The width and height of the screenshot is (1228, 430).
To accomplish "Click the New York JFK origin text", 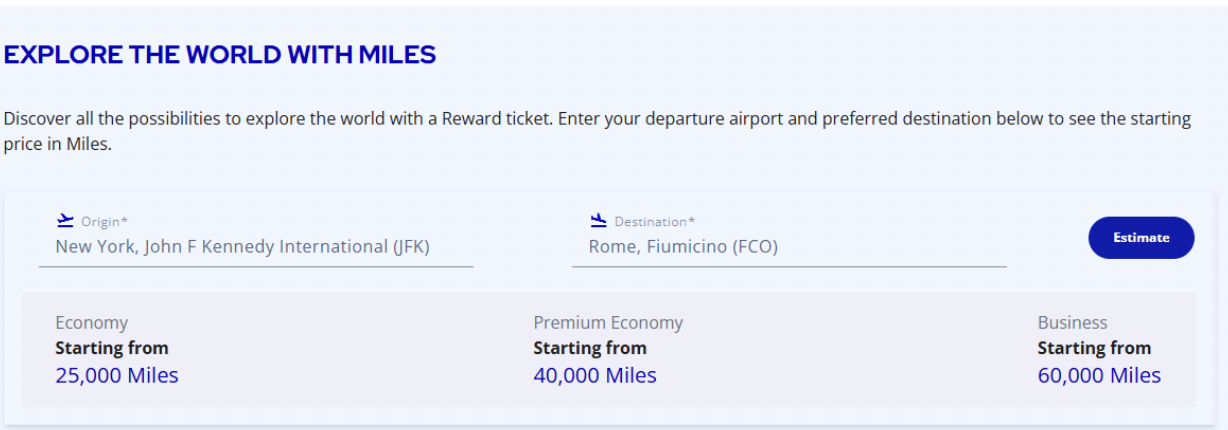I will [242, 247].
